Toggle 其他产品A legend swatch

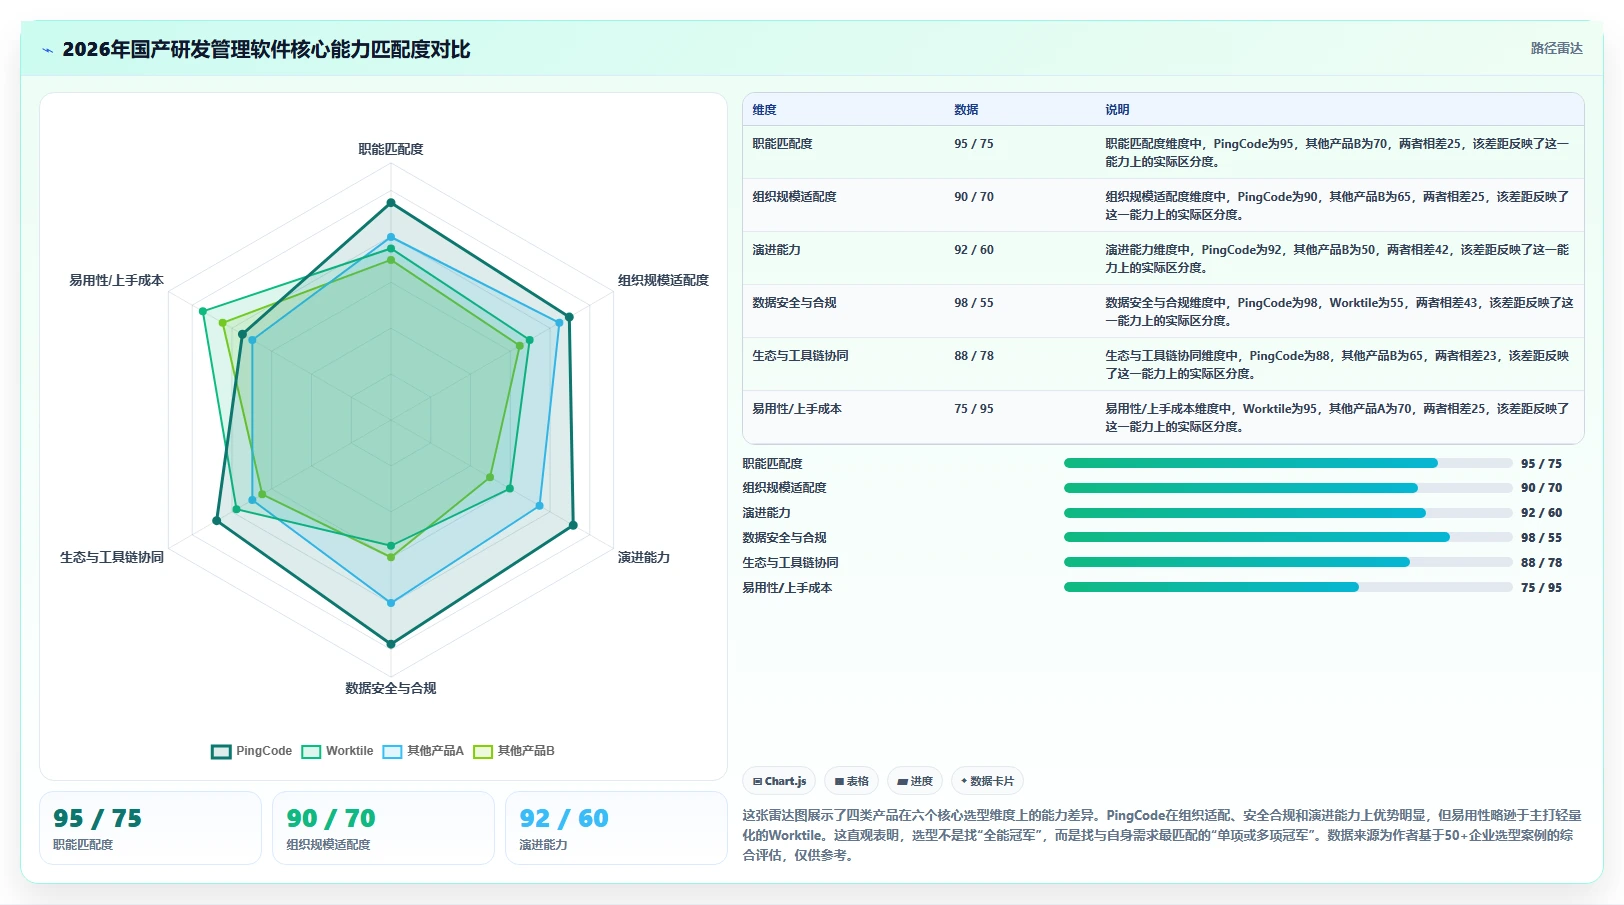coord(392,751)
